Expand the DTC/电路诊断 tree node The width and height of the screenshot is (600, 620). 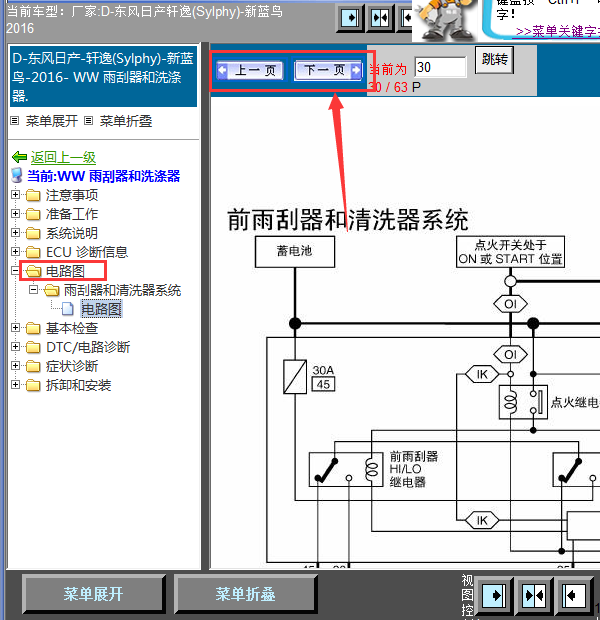[x=15, y=347]
